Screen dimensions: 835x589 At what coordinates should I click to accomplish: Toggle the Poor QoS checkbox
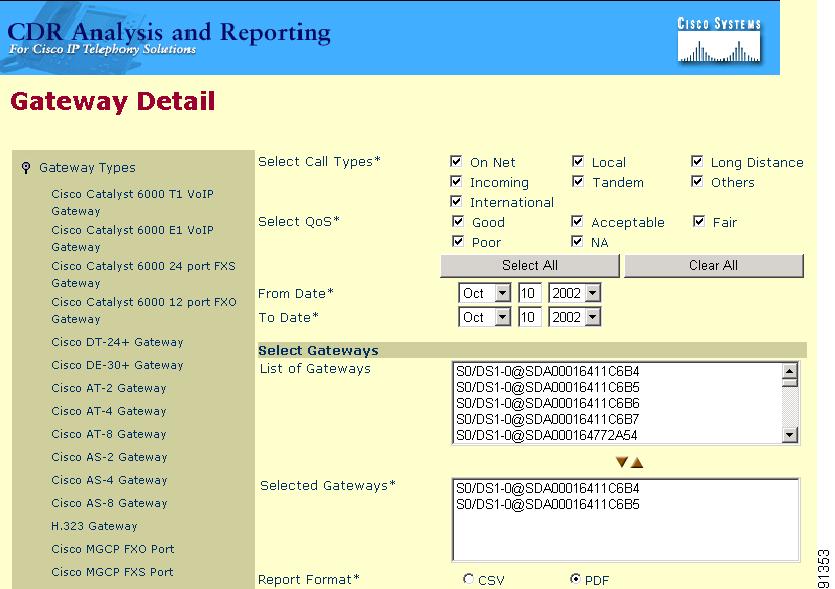click(x=458, y=241)
